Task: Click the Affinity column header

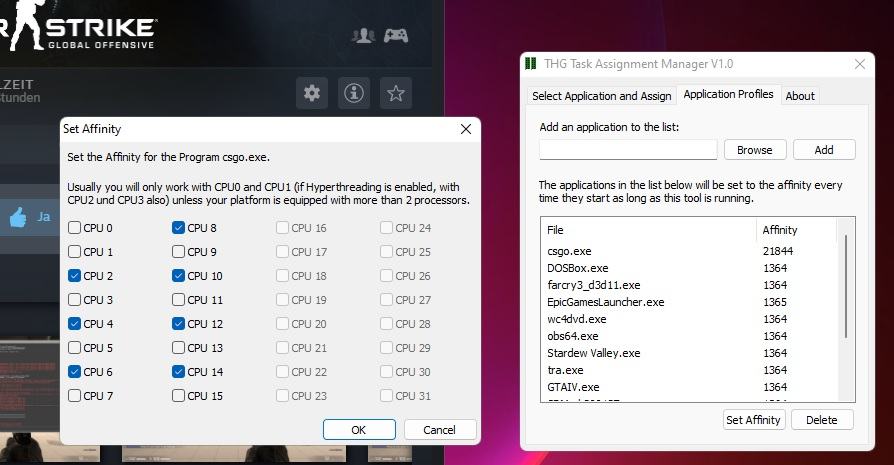Action: (797, 230)
